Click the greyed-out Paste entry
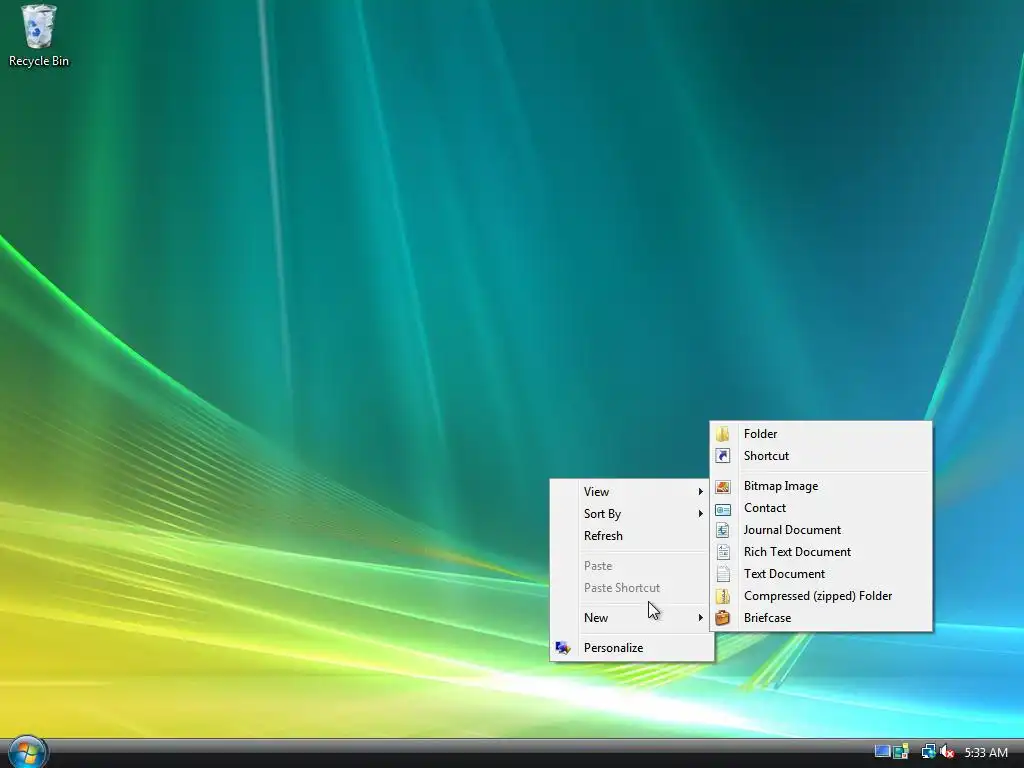The width and height of the screenshot is (1024, 768). tap(632, 566)
